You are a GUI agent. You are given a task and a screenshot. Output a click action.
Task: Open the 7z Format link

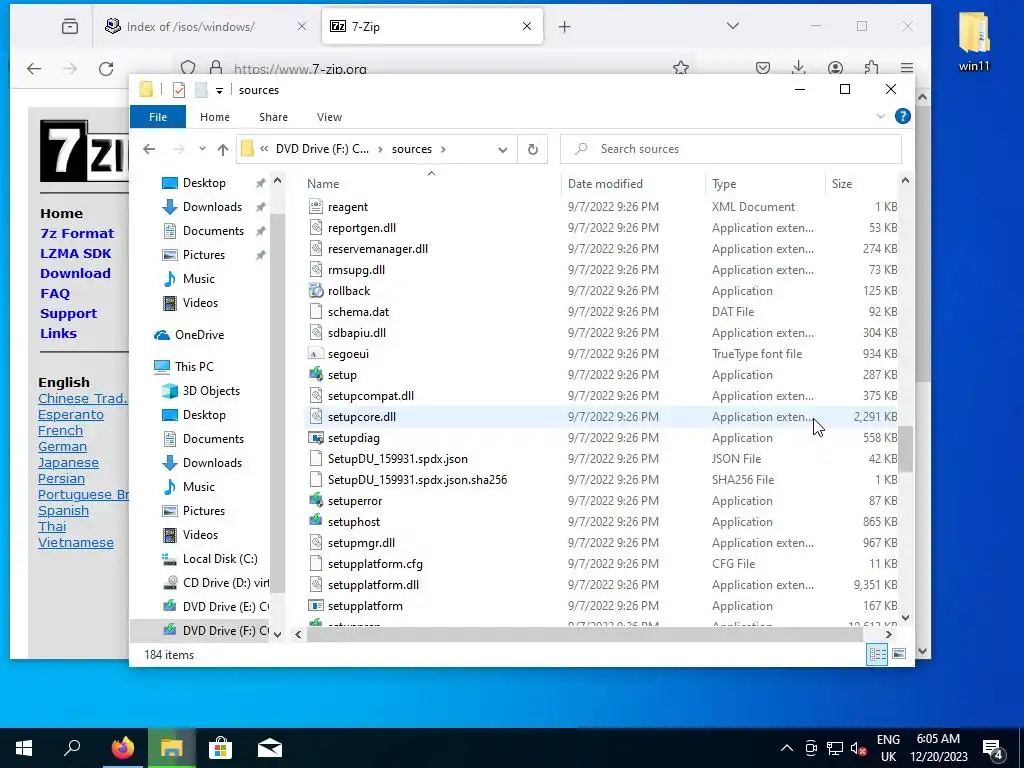coord(77,233)
